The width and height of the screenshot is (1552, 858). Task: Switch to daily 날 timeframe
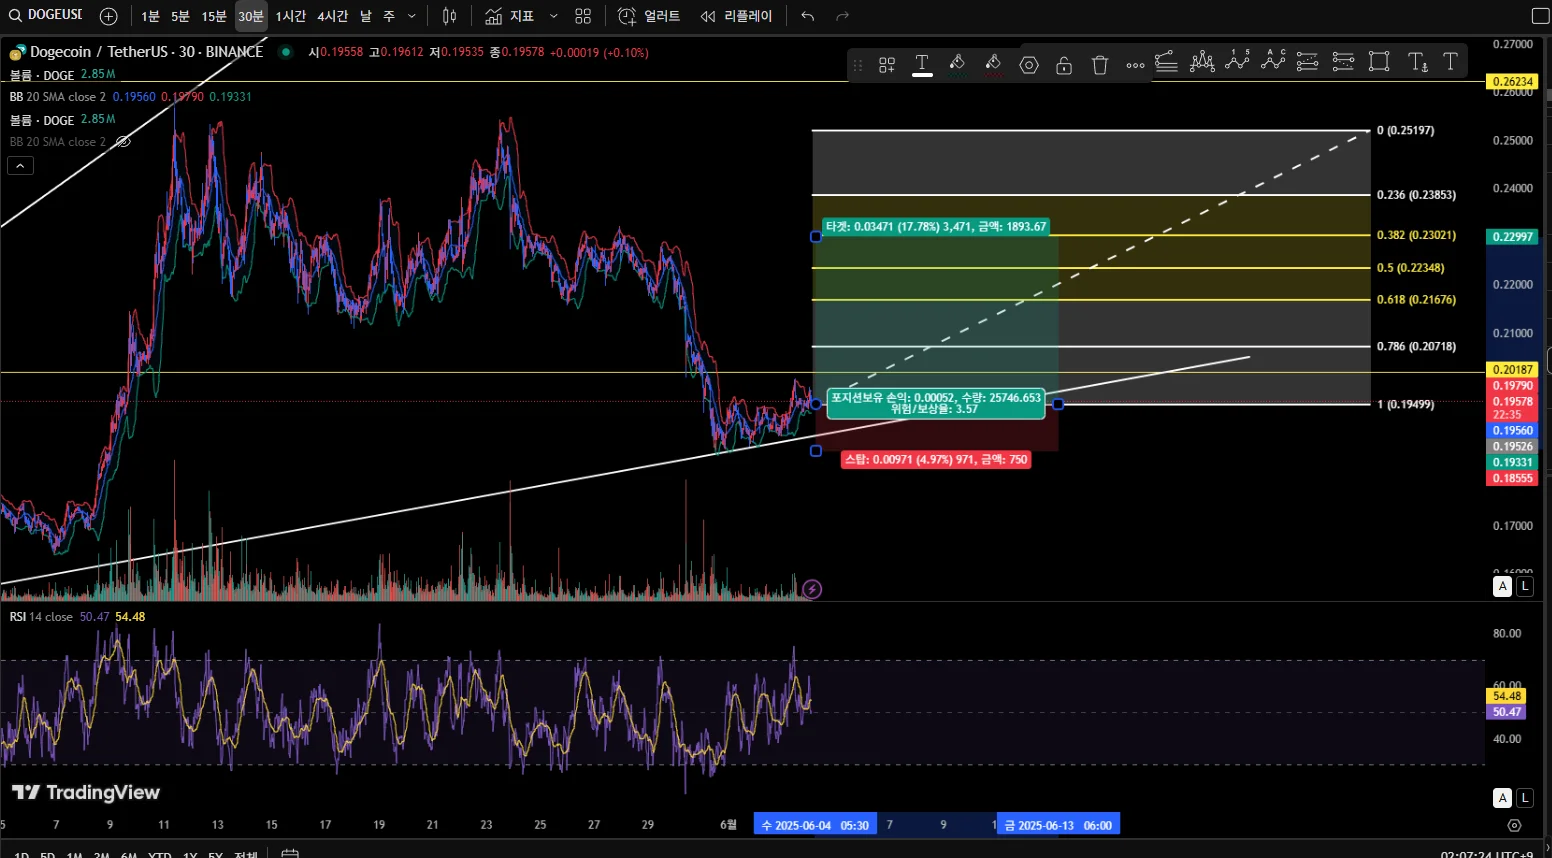(366, 16)
